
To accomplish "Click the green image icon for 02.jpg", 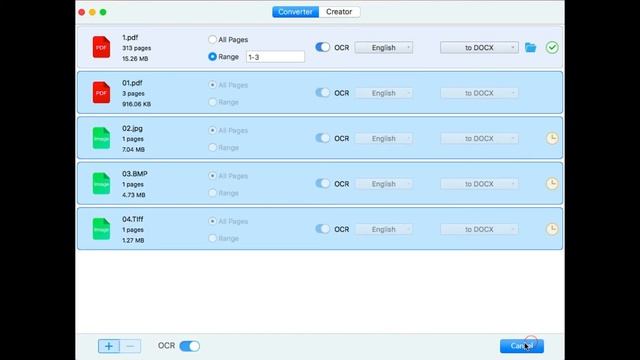I will (101, 138).
